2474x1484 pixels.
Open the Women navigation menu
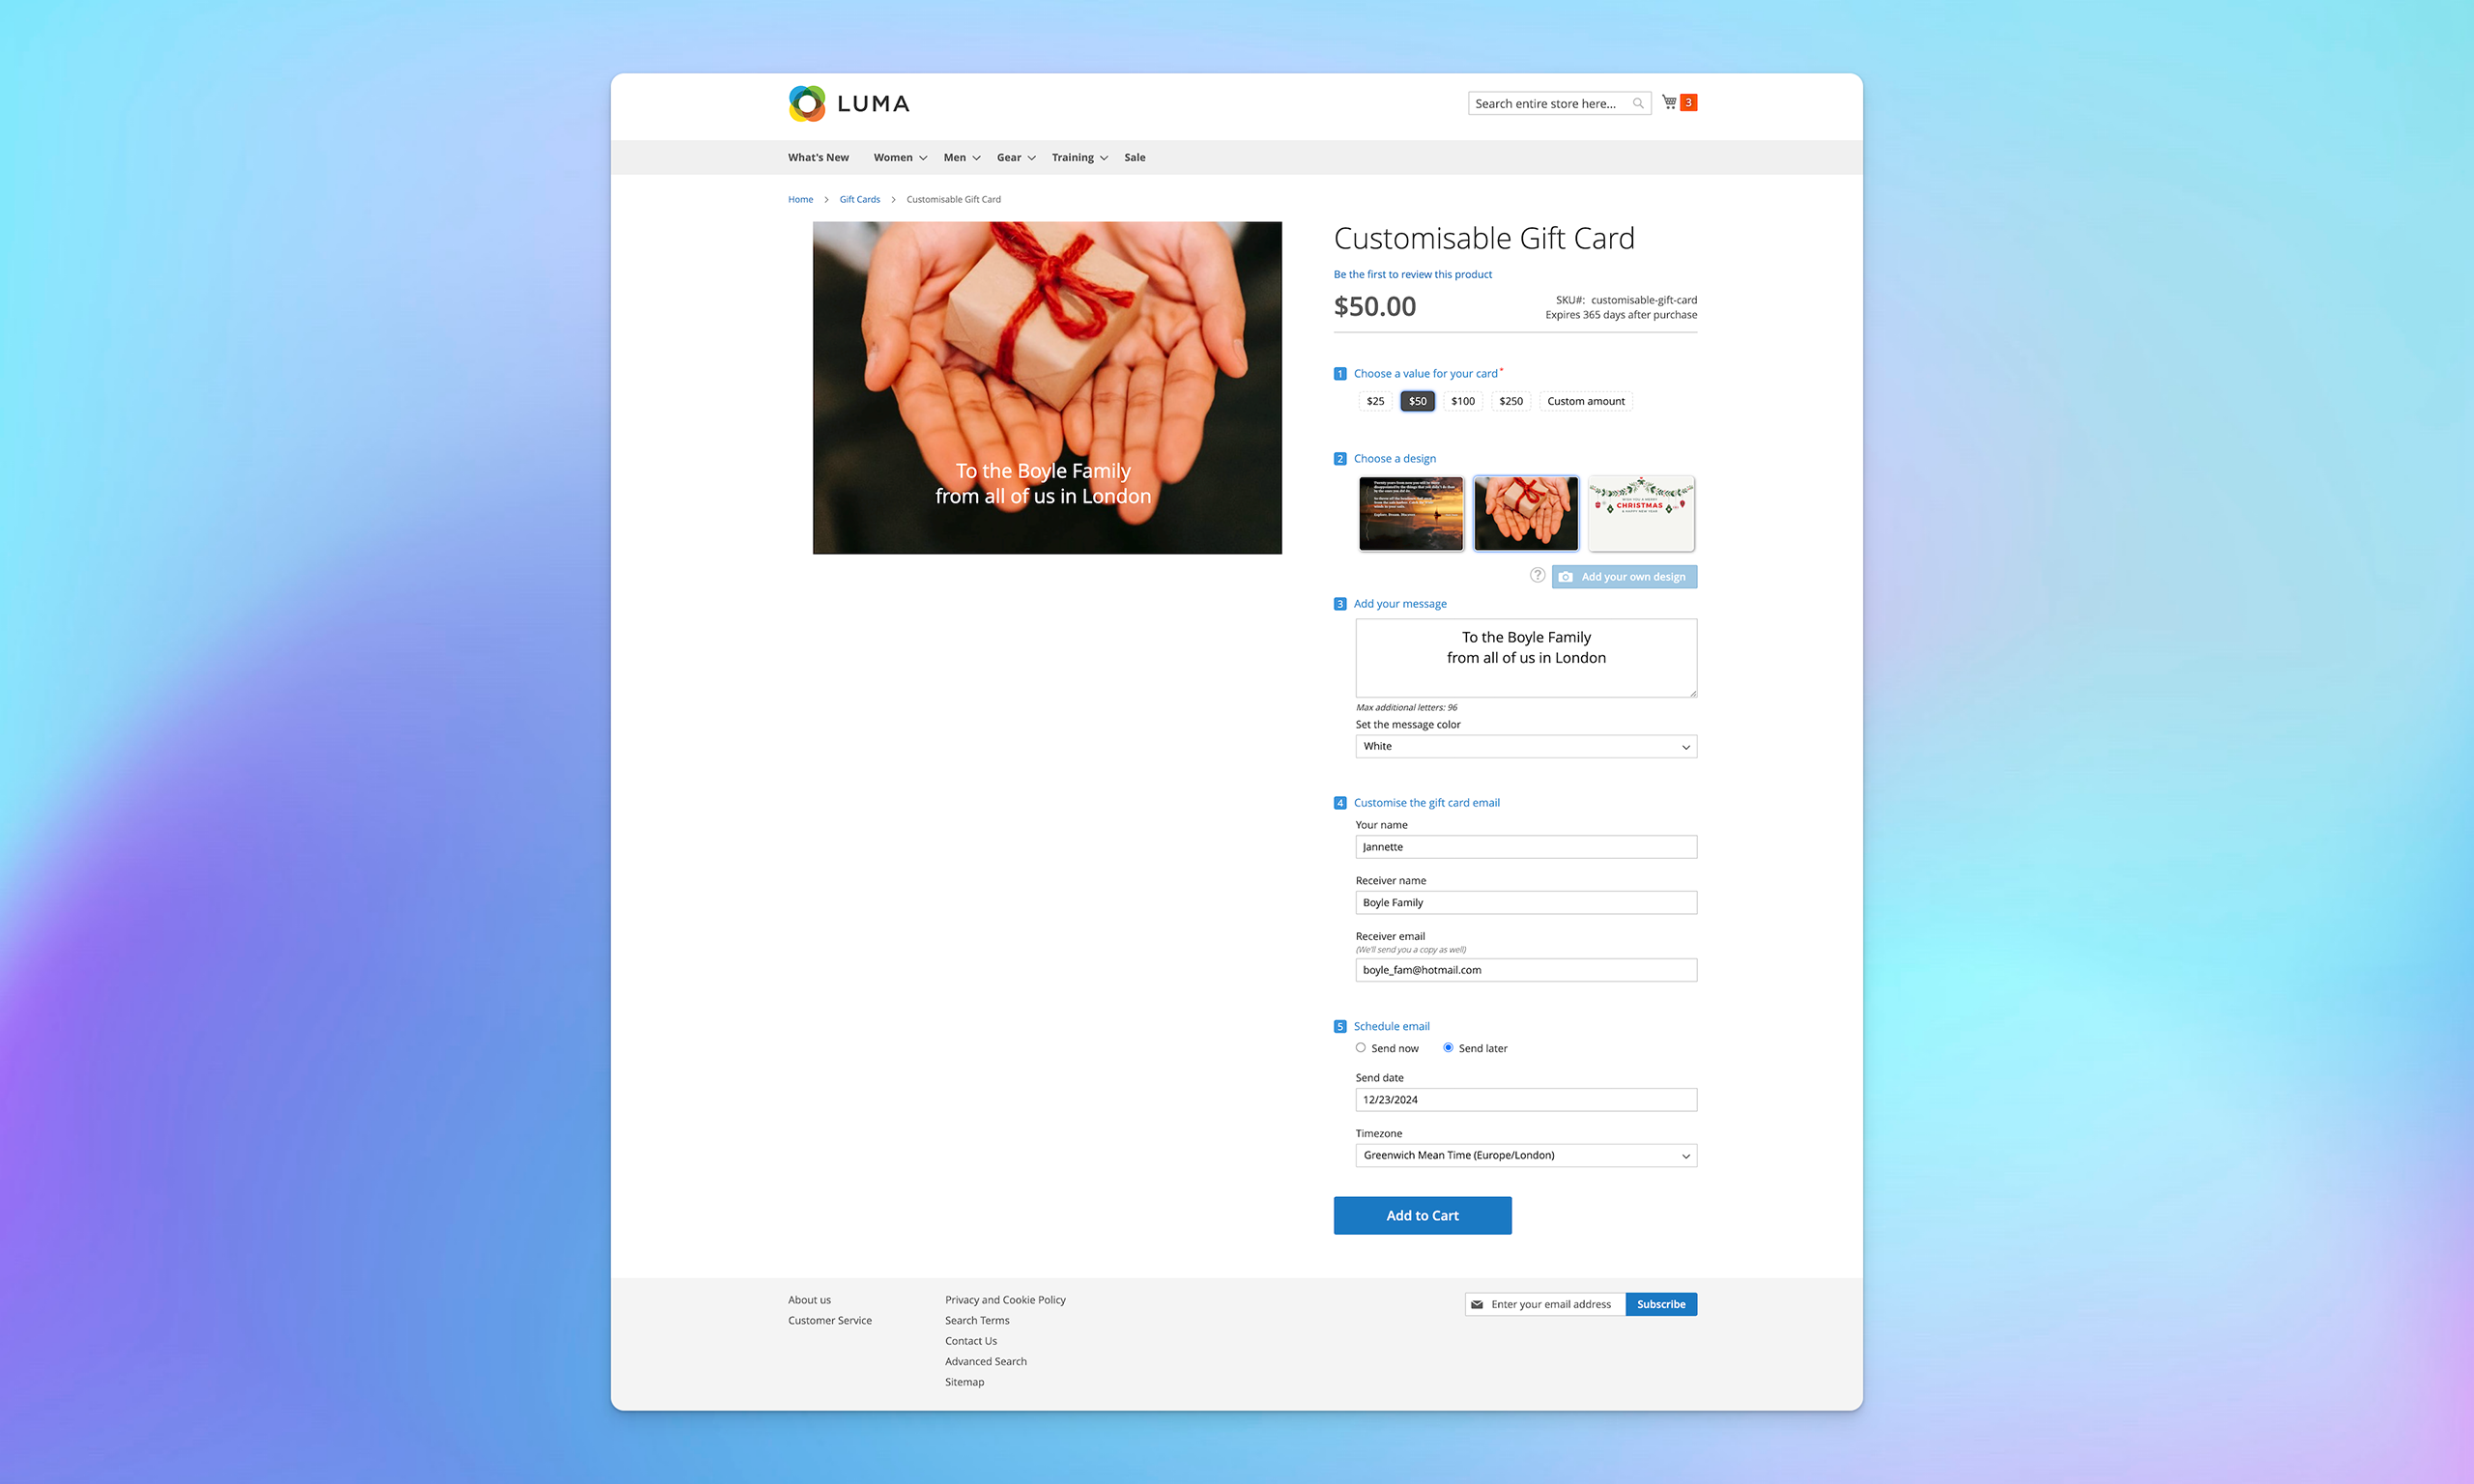tap(892, 157)
